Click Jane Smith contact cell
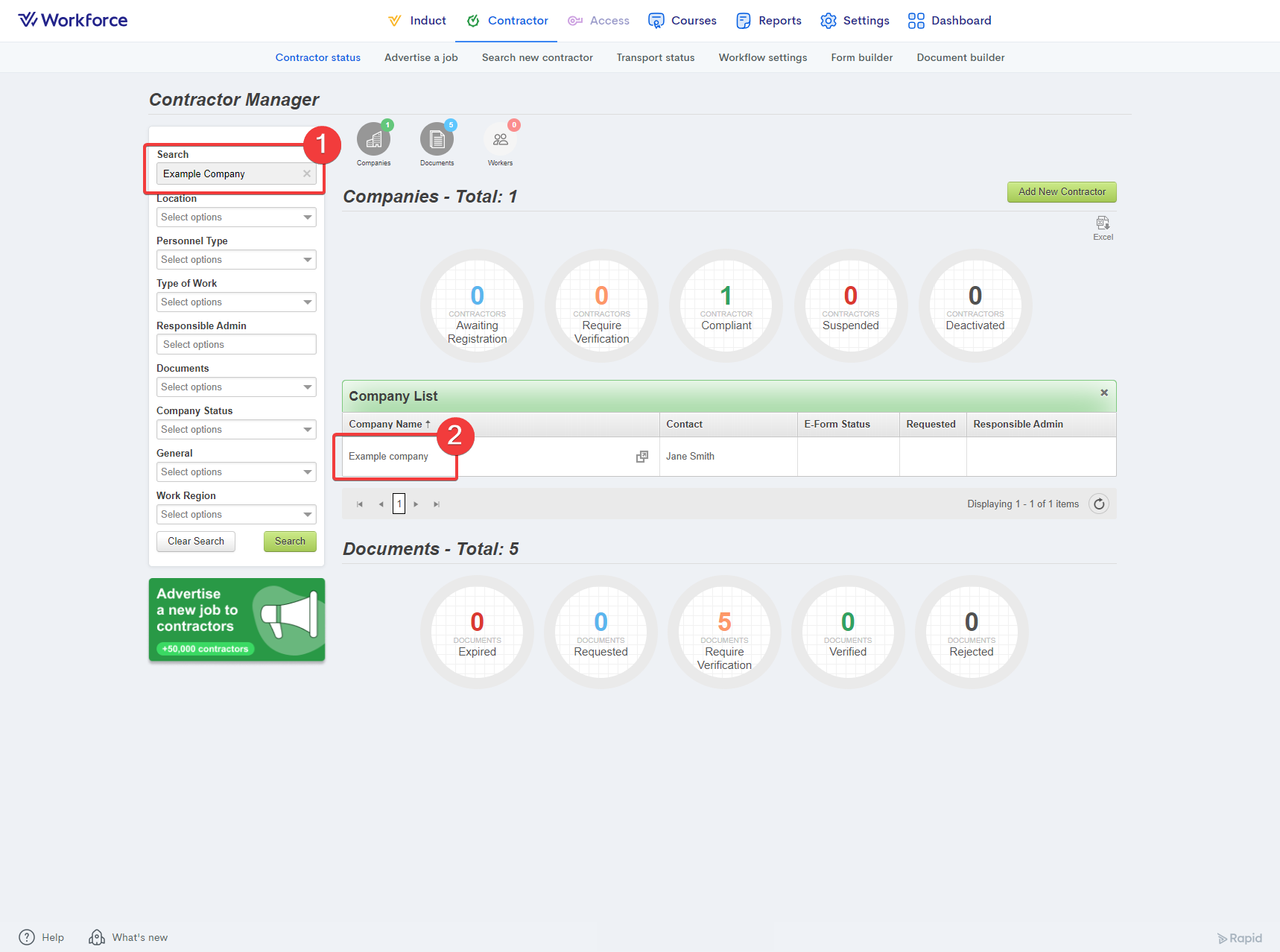 [x=728, y=456]
